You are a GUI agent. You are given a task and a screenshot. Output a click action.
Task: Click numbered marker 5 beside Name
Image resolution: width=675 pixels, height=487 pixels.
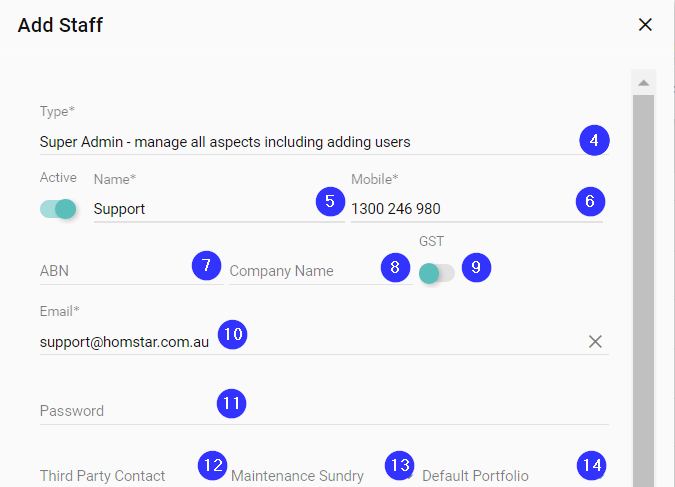[328, 201]
